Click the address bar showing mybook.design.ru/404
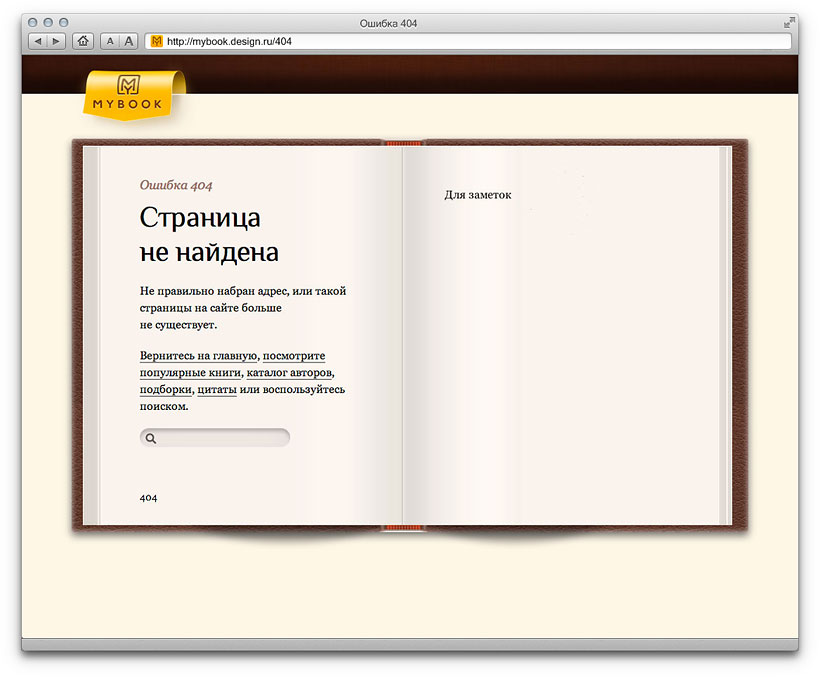Screen dimensions: 820x677 coord(300,41)
